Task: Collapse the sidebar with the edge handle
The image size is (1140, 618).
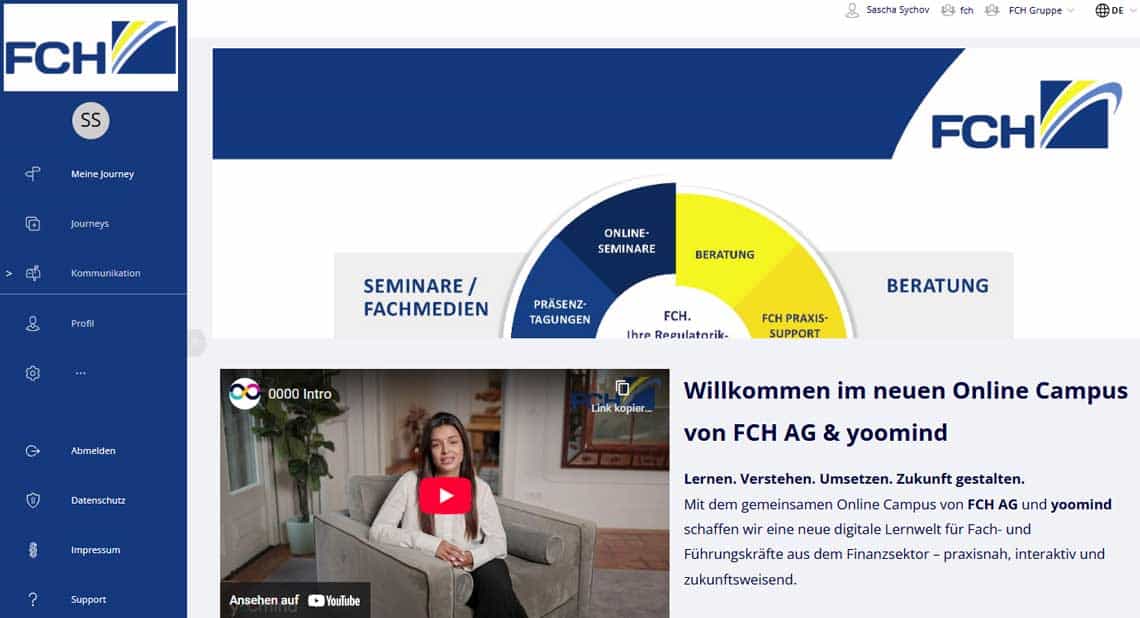Action: [196, 342]
